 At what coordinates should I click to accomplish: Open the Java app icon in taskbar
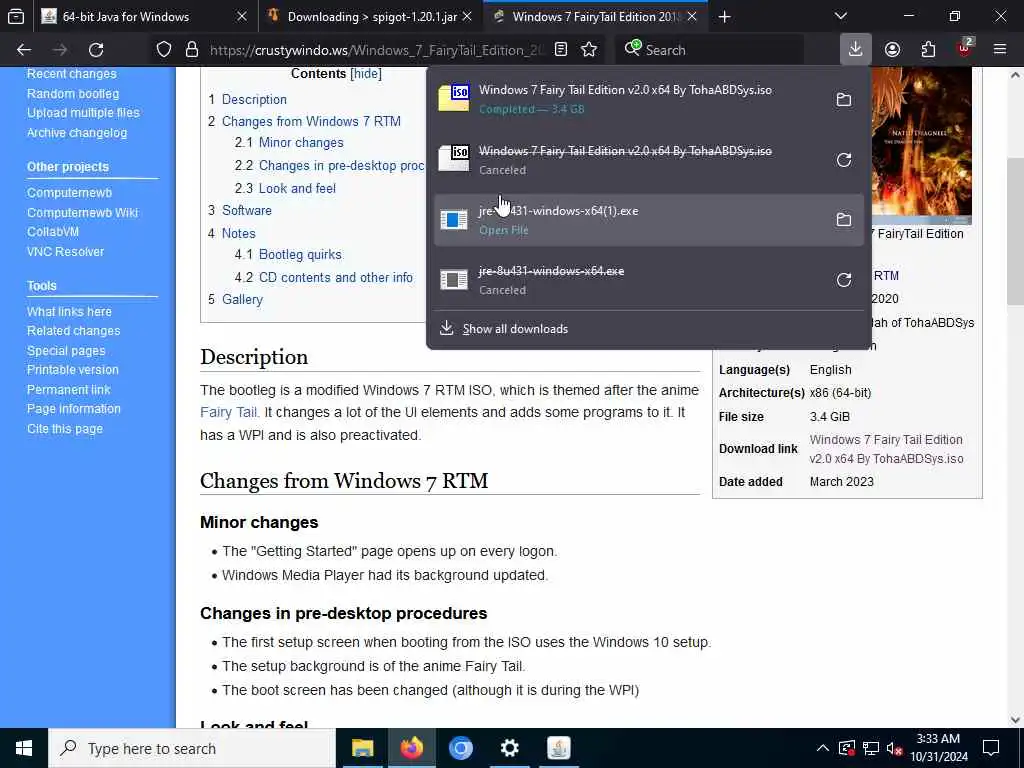pos(558,748)
